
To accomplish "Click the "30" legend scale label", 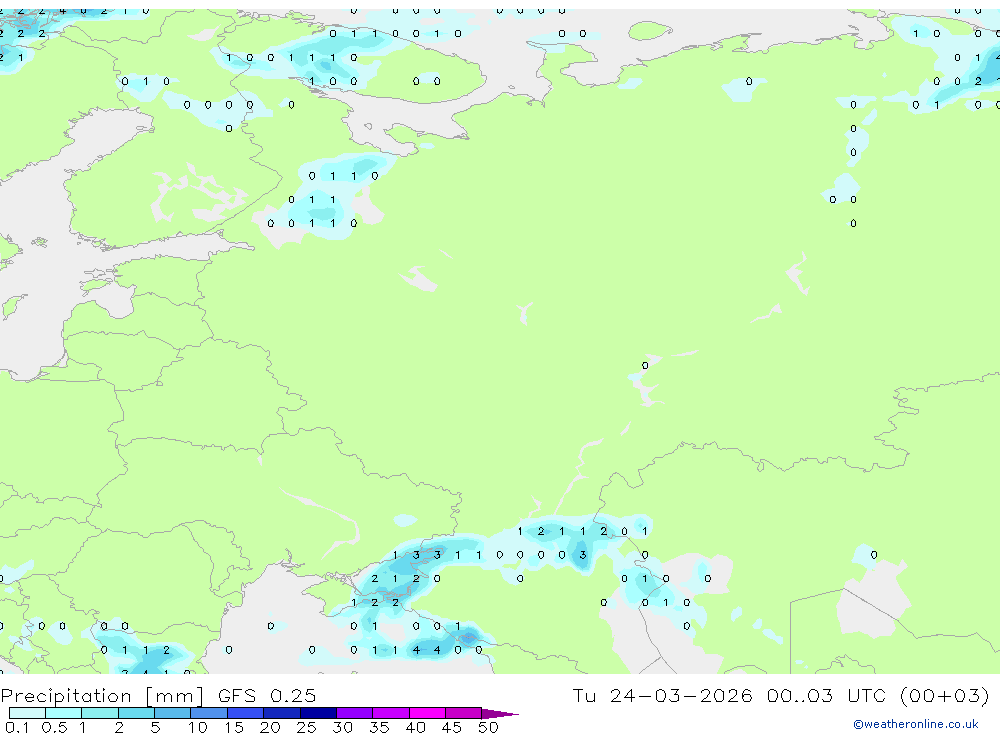I will [x=342, y=727].
